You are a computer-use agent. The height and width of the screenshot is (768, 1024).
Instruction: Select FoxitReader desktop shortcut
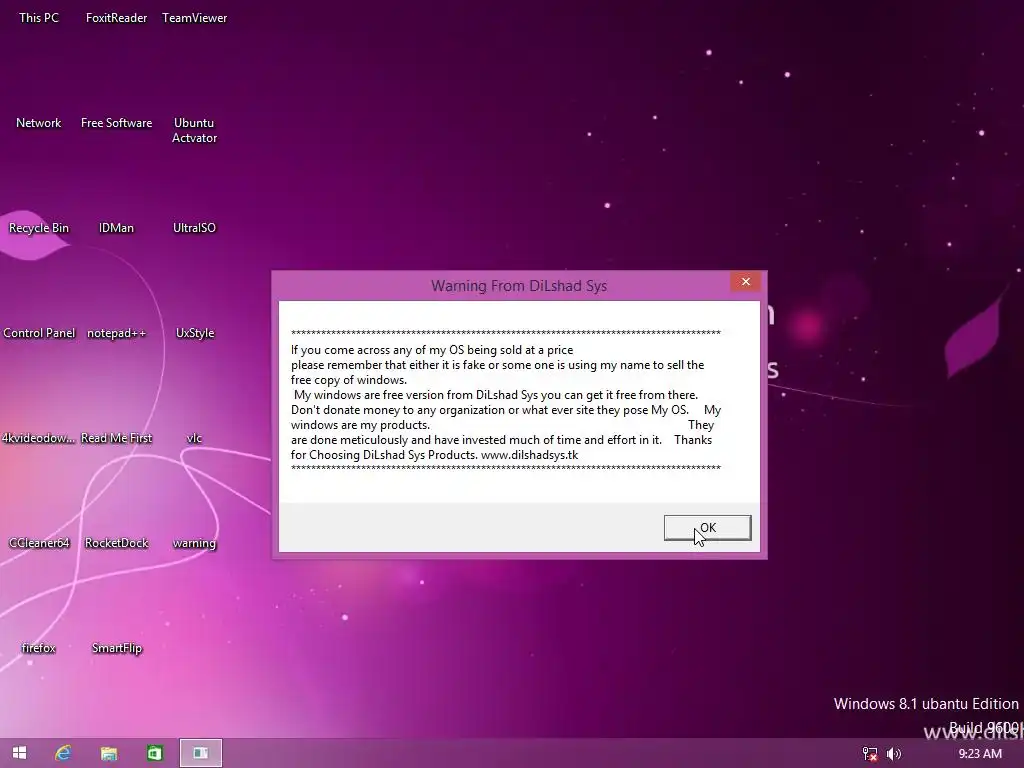click(x=116, y=18)
